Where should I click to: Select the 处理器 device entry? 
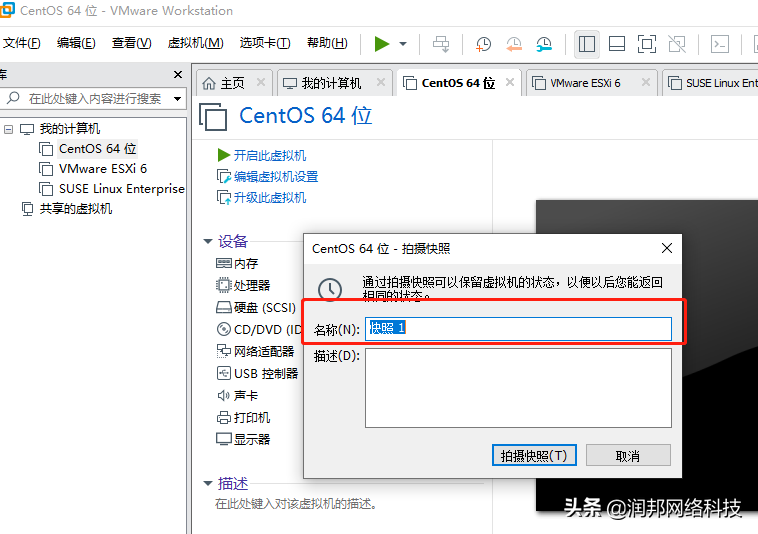point(251,285)
